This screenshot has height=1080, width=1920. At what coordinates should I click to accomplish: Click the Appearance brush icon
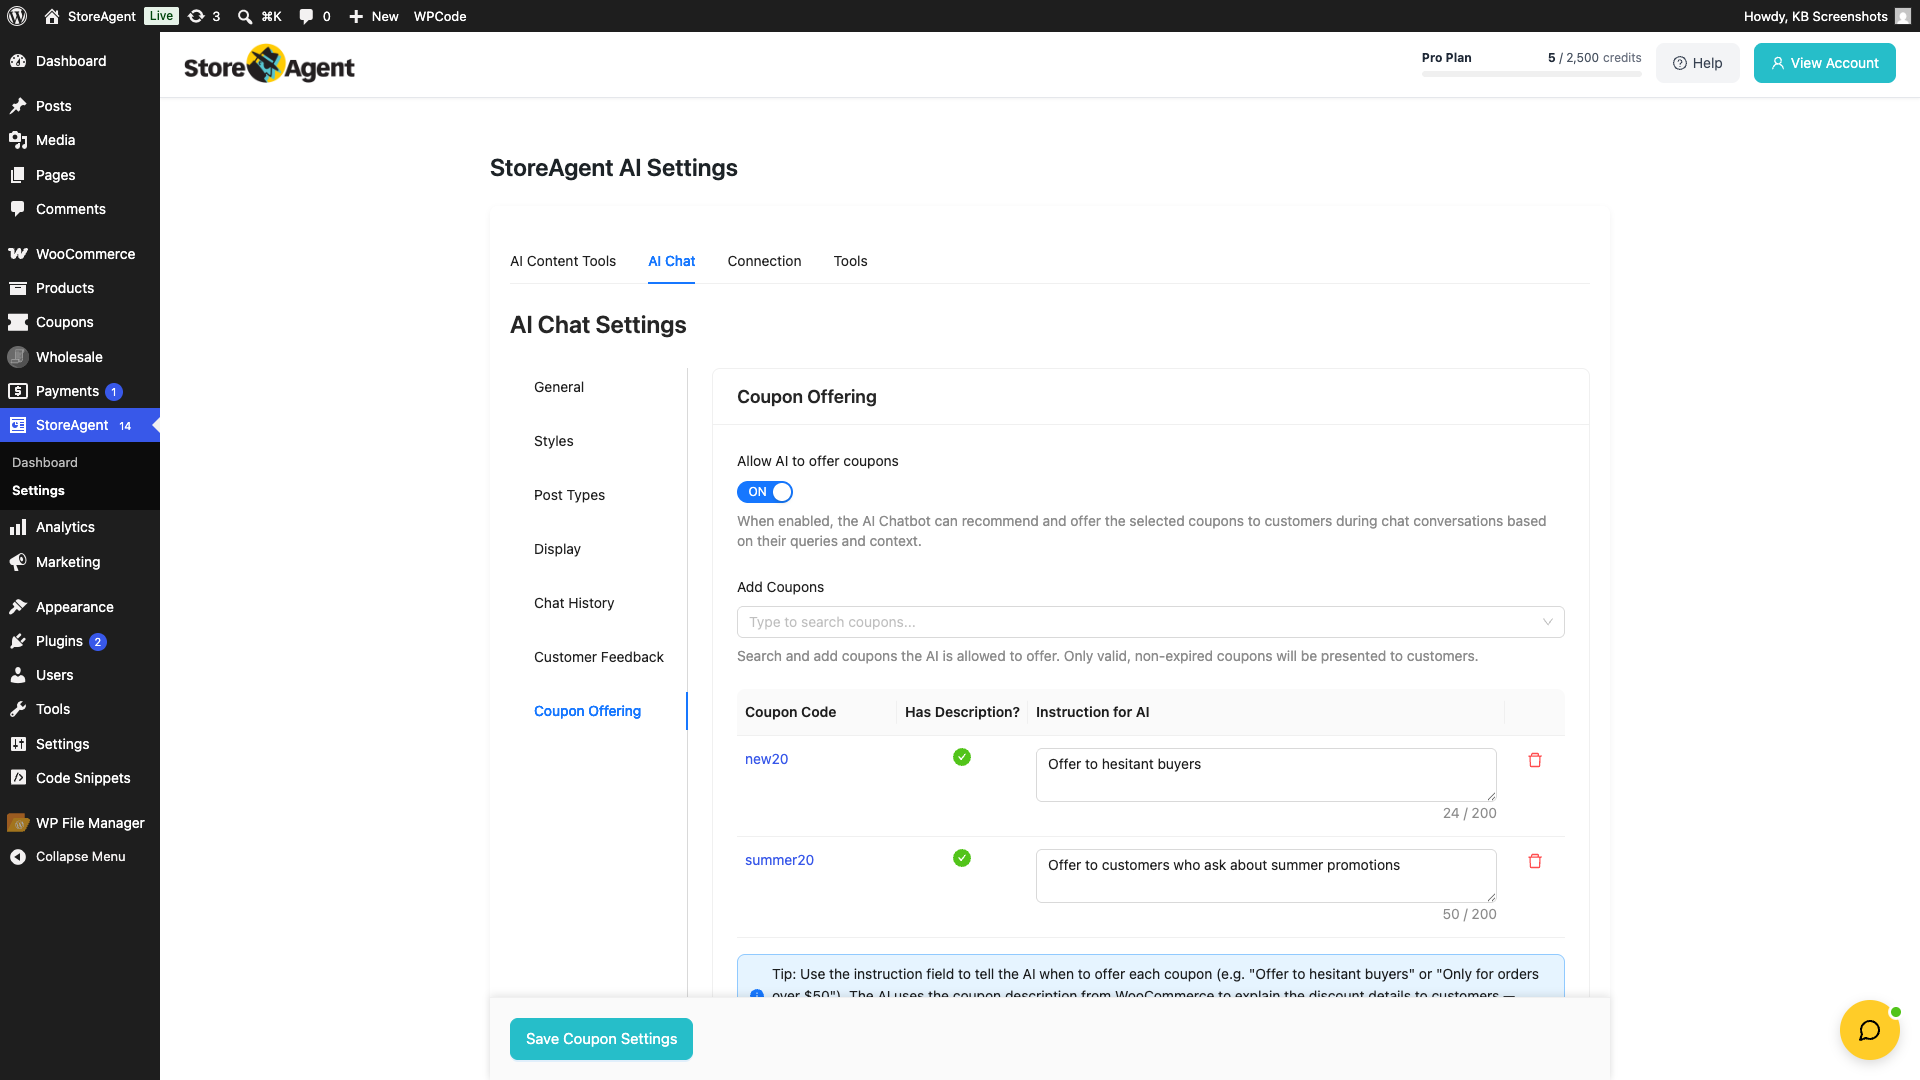point(18,607)
